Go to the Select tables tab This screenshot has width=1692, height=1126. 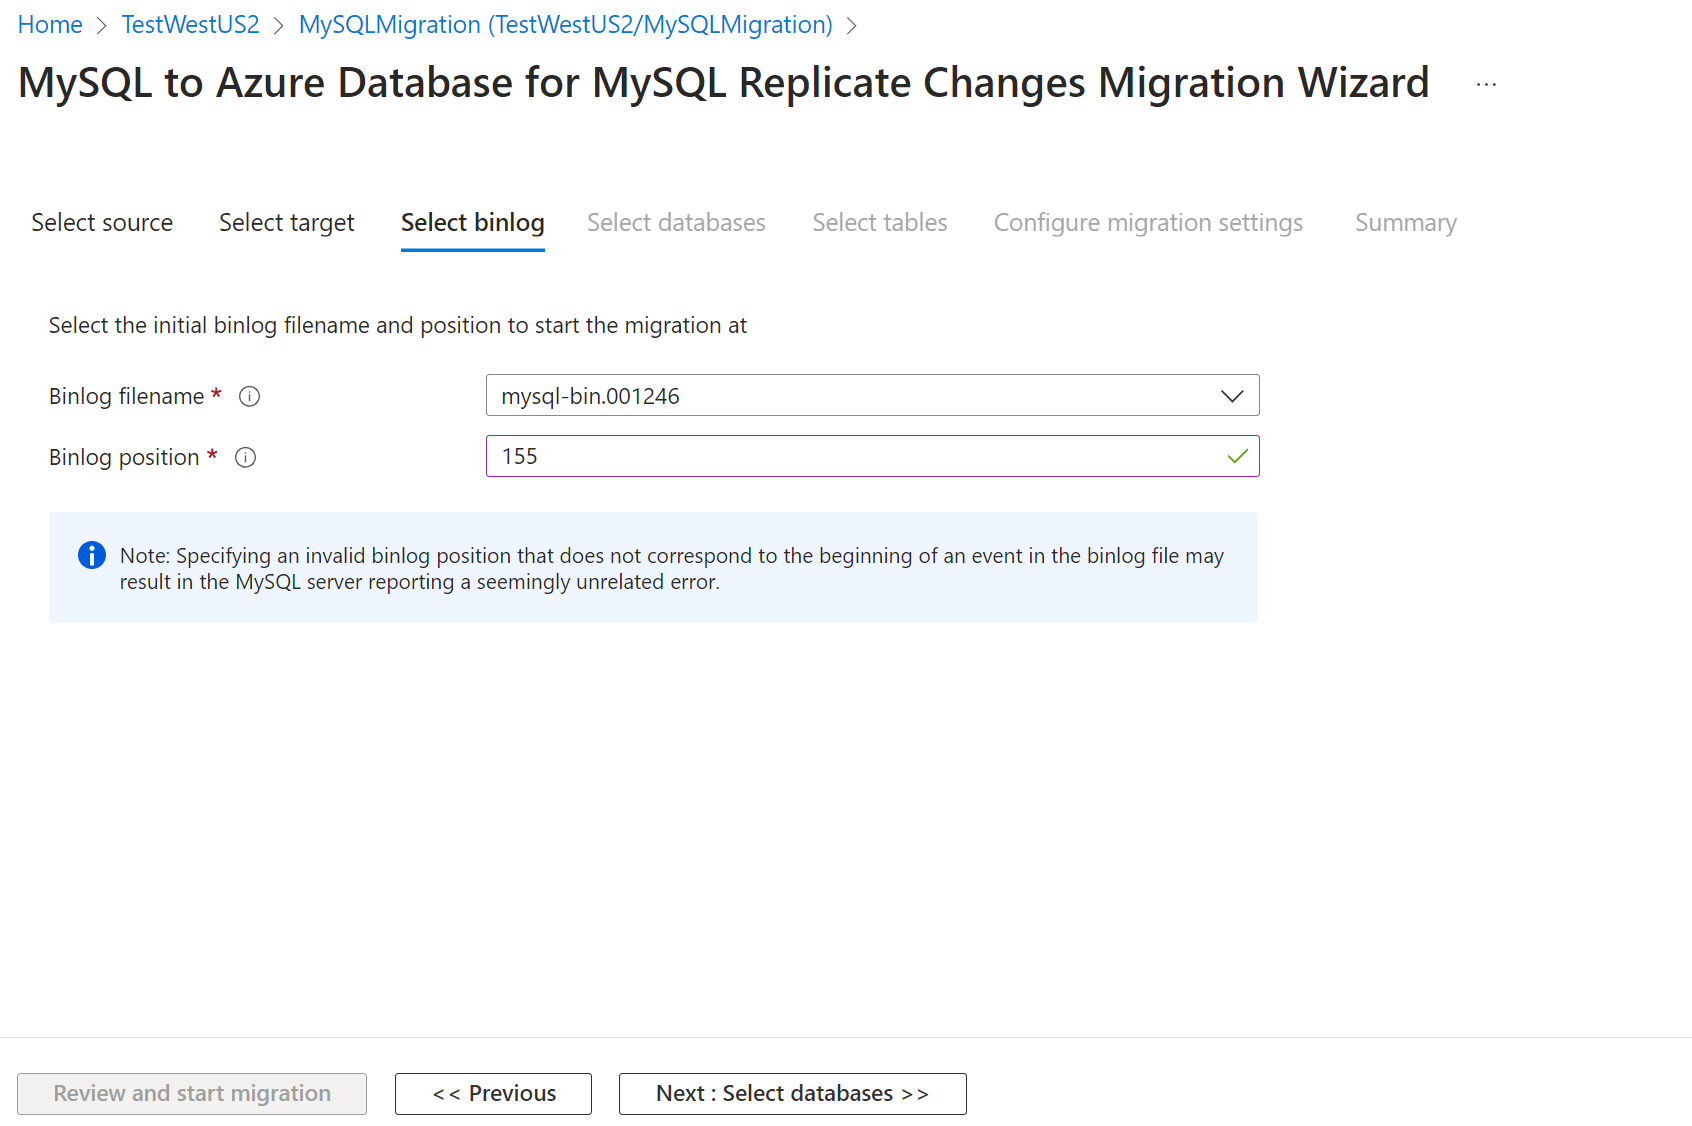click(880, 223)
